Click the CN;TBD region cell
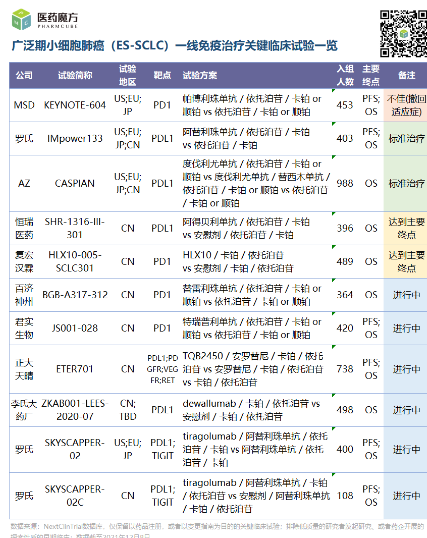 (128, 410)
